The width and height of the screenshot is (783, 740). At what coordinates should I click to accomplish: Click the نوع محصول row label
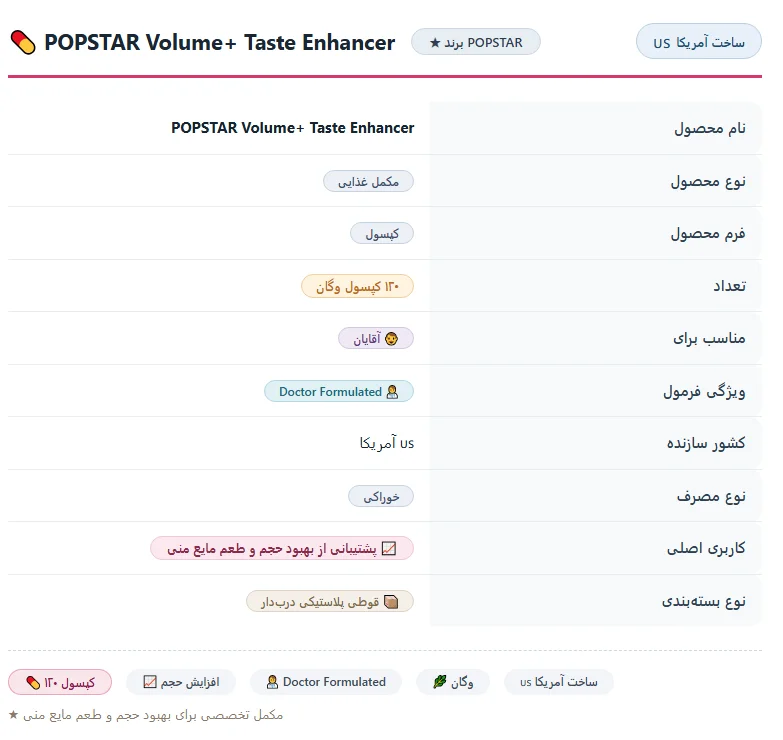pyautogui.click(x=708, y=181)
